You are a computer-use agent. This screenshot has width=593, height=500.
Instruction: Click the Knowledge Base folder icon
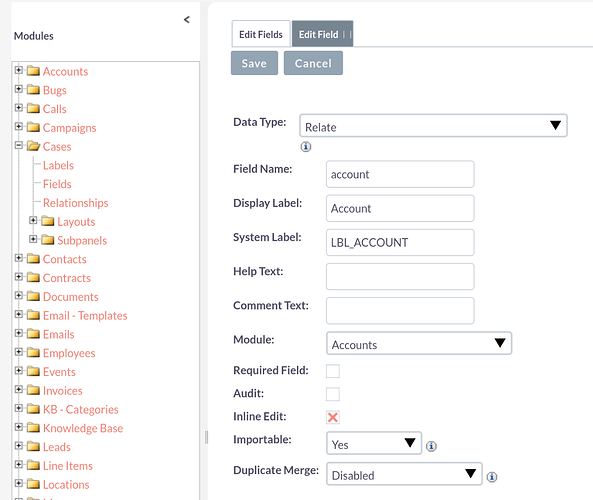[x=33, y=428]
